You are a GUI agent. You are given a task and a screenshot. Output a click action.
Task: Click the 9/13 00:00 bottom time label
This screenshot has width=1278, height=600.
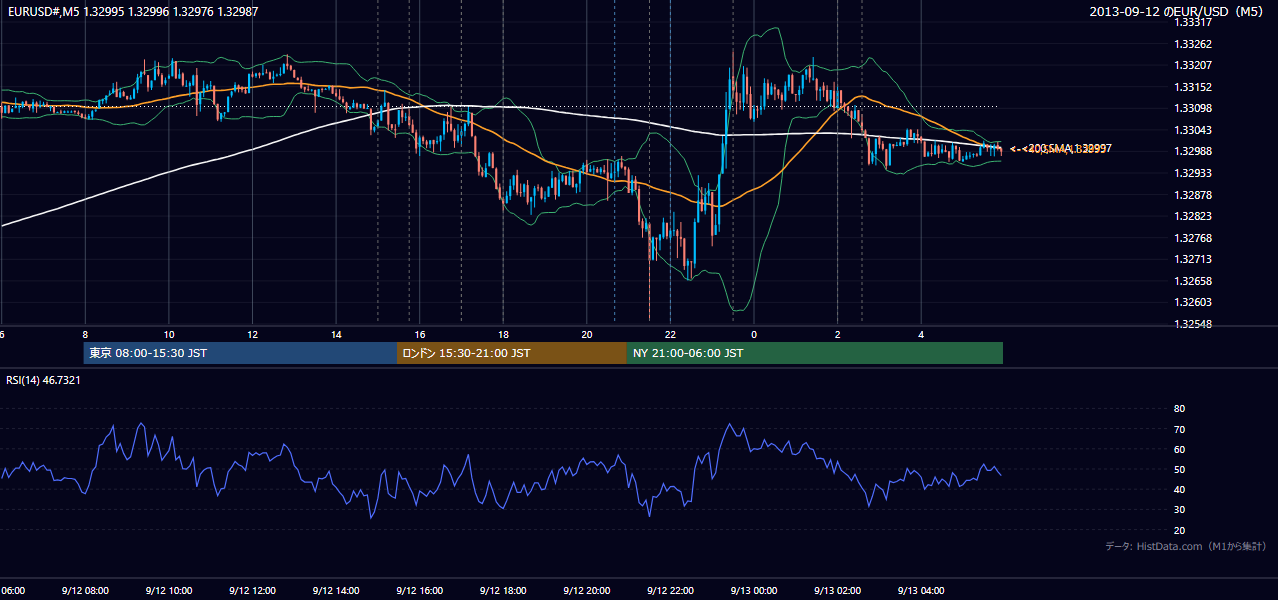click(x=753, y=591)
